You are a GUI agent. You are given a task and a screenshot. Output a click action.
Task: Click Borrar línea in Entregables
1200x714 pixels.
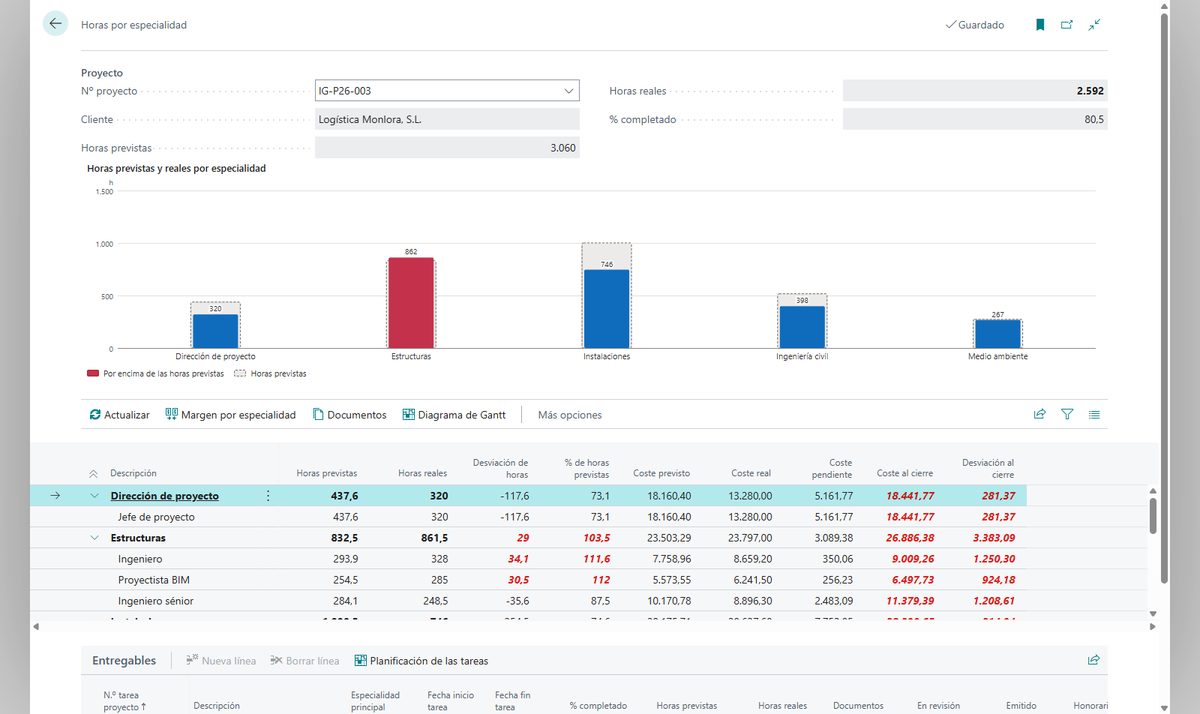pyautogui.click(x=305, y=661)
